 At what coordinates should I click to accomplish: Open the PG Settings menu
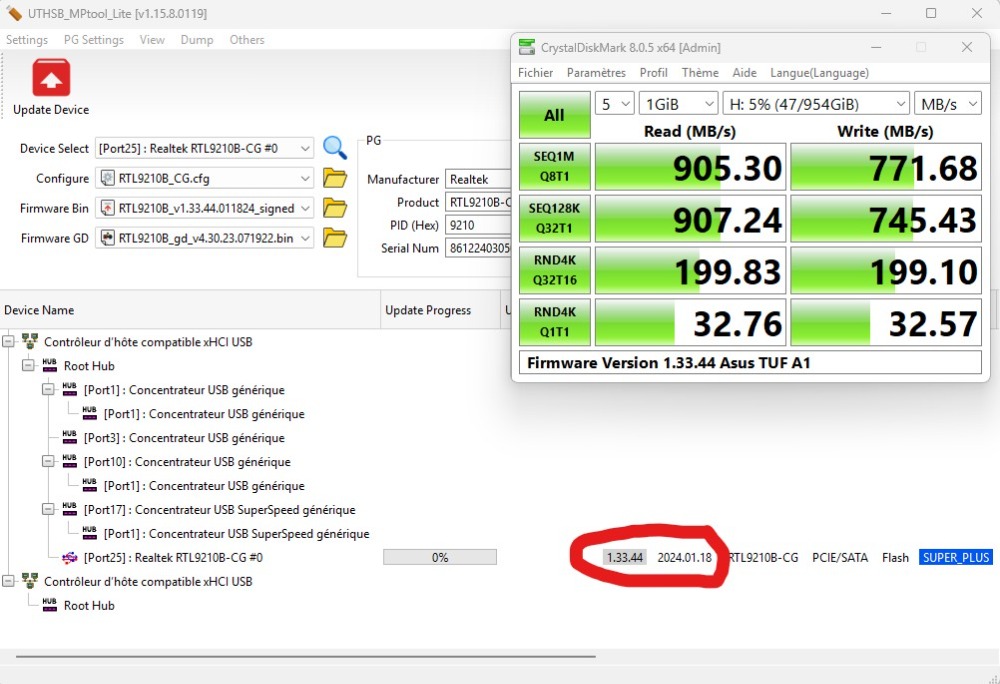click(x=93, y=40)
